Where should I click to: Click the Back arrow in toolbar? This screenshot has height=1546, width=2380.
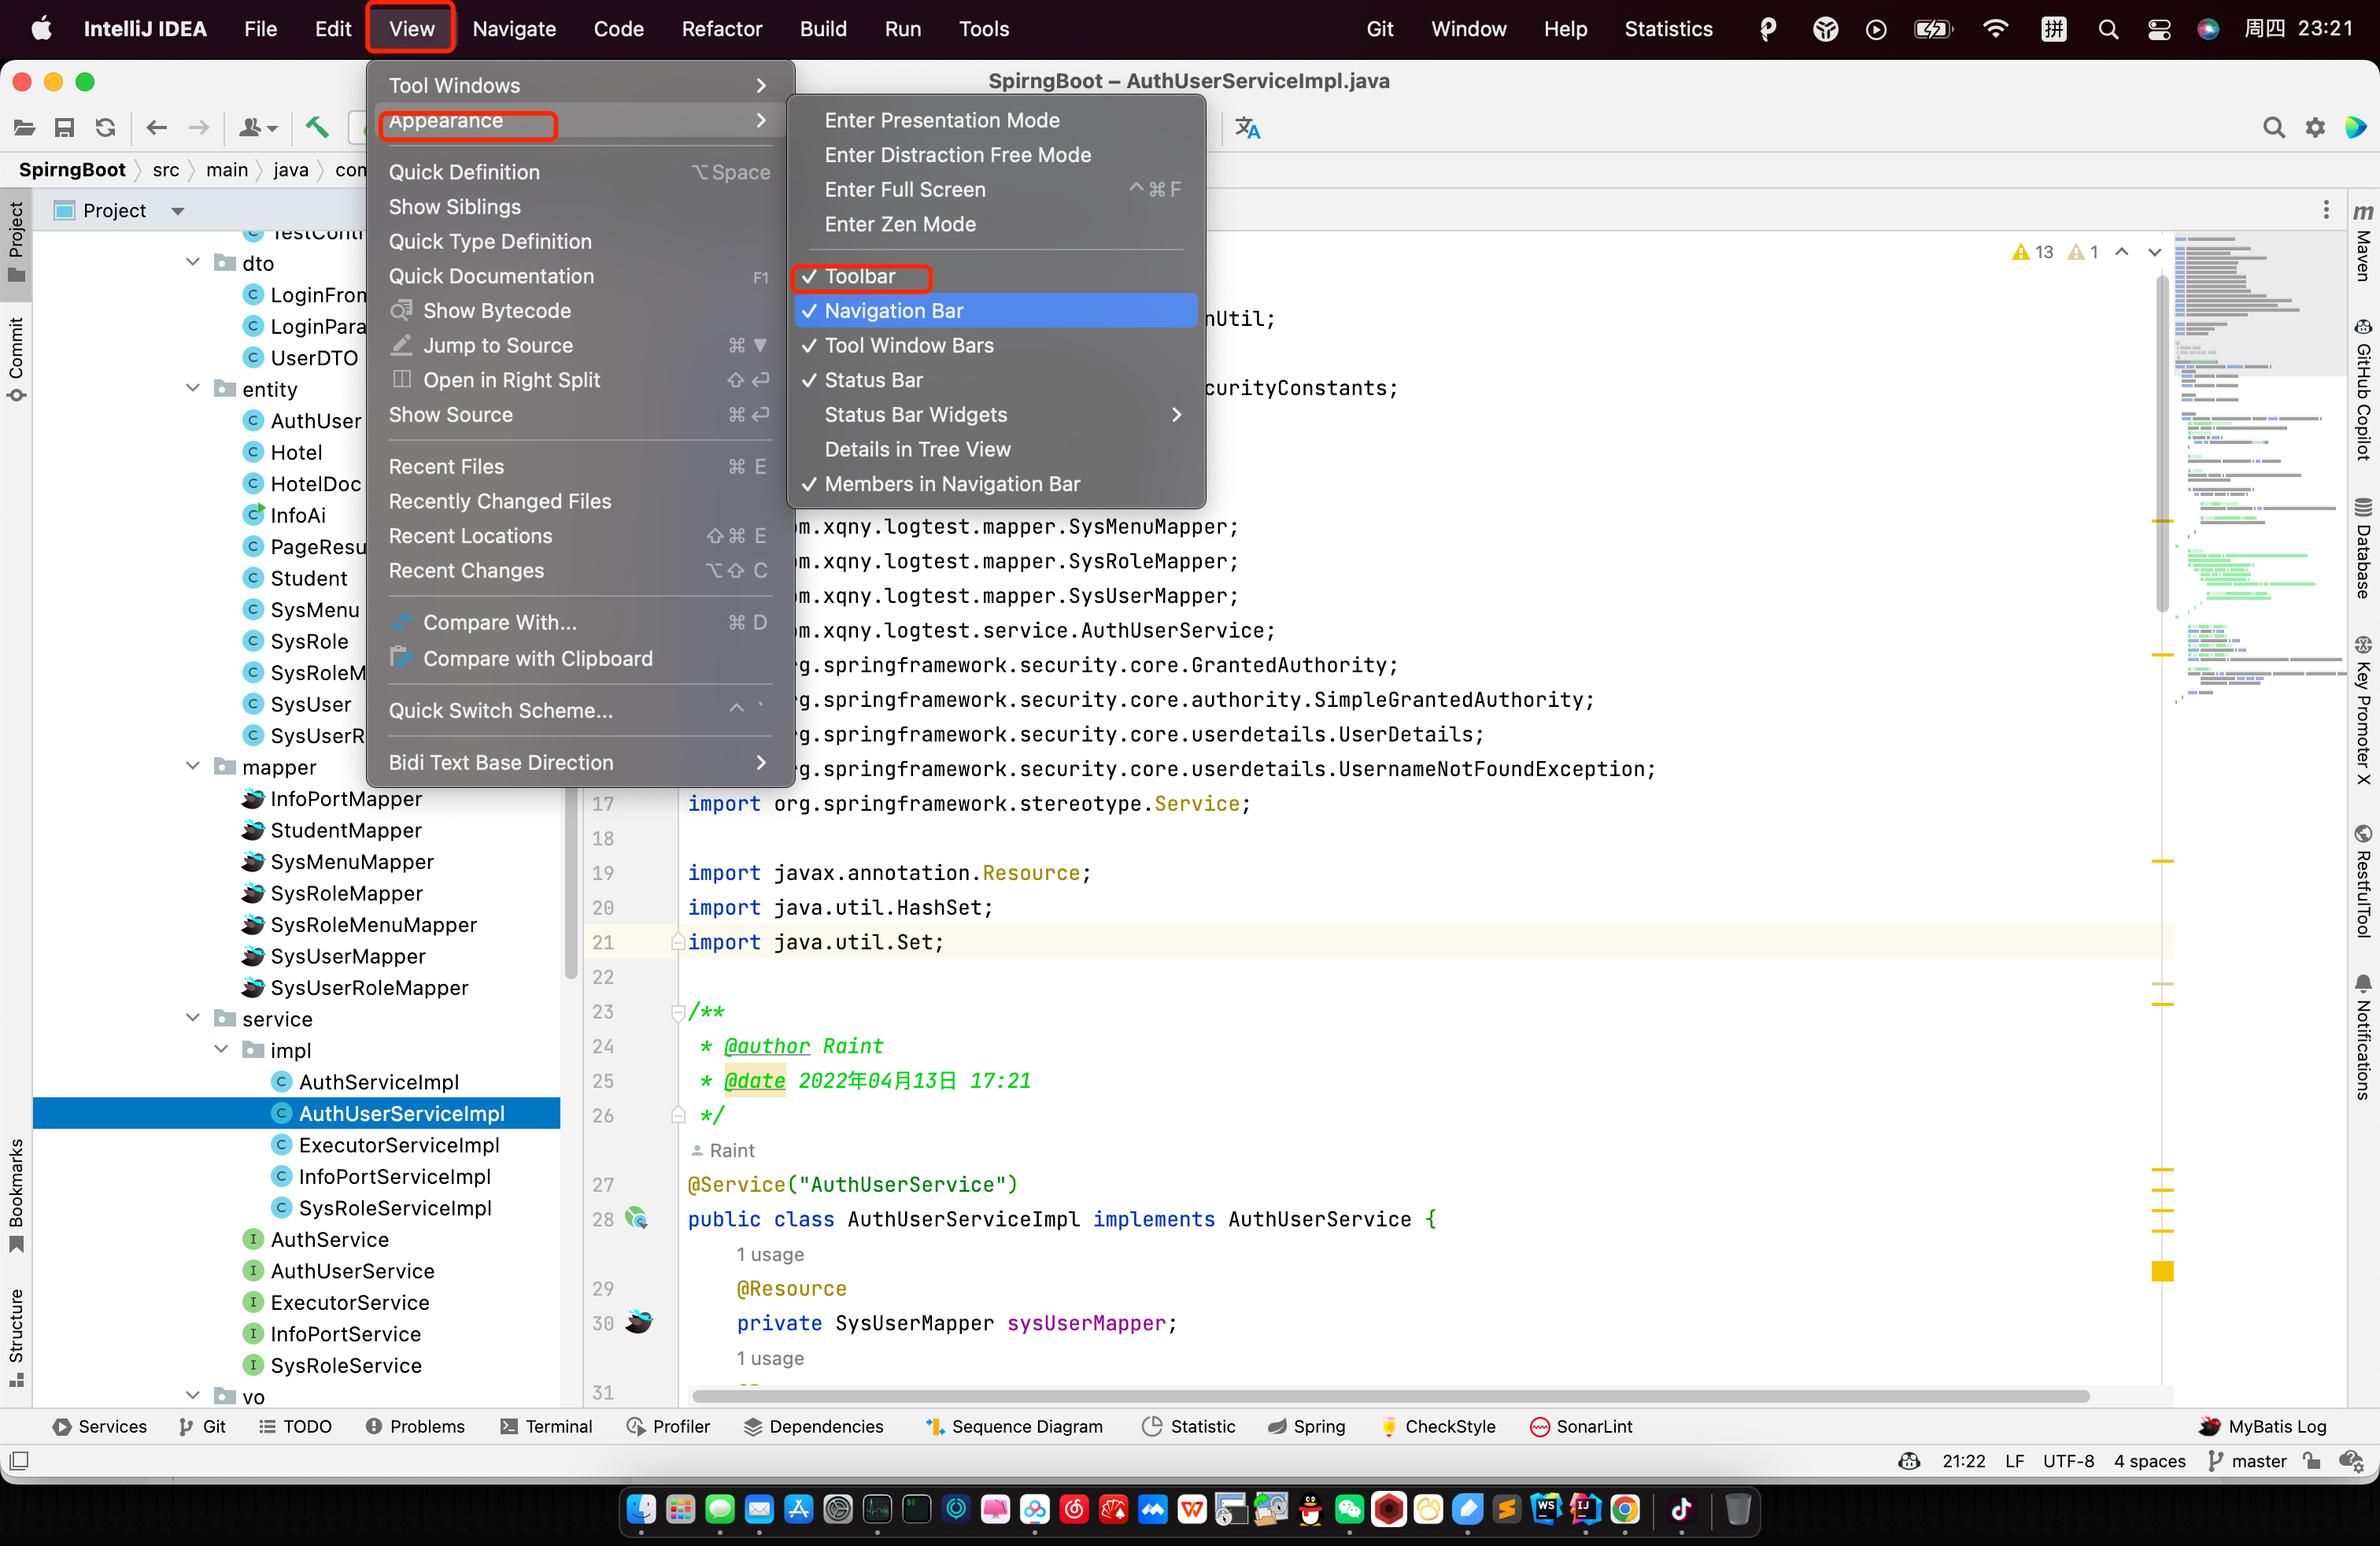pos(156,128)
